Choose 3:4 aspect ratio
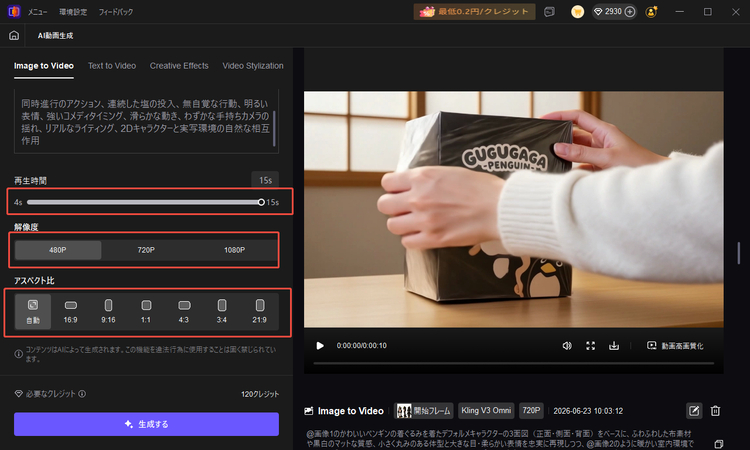The image size is (750, 450). 221,311
